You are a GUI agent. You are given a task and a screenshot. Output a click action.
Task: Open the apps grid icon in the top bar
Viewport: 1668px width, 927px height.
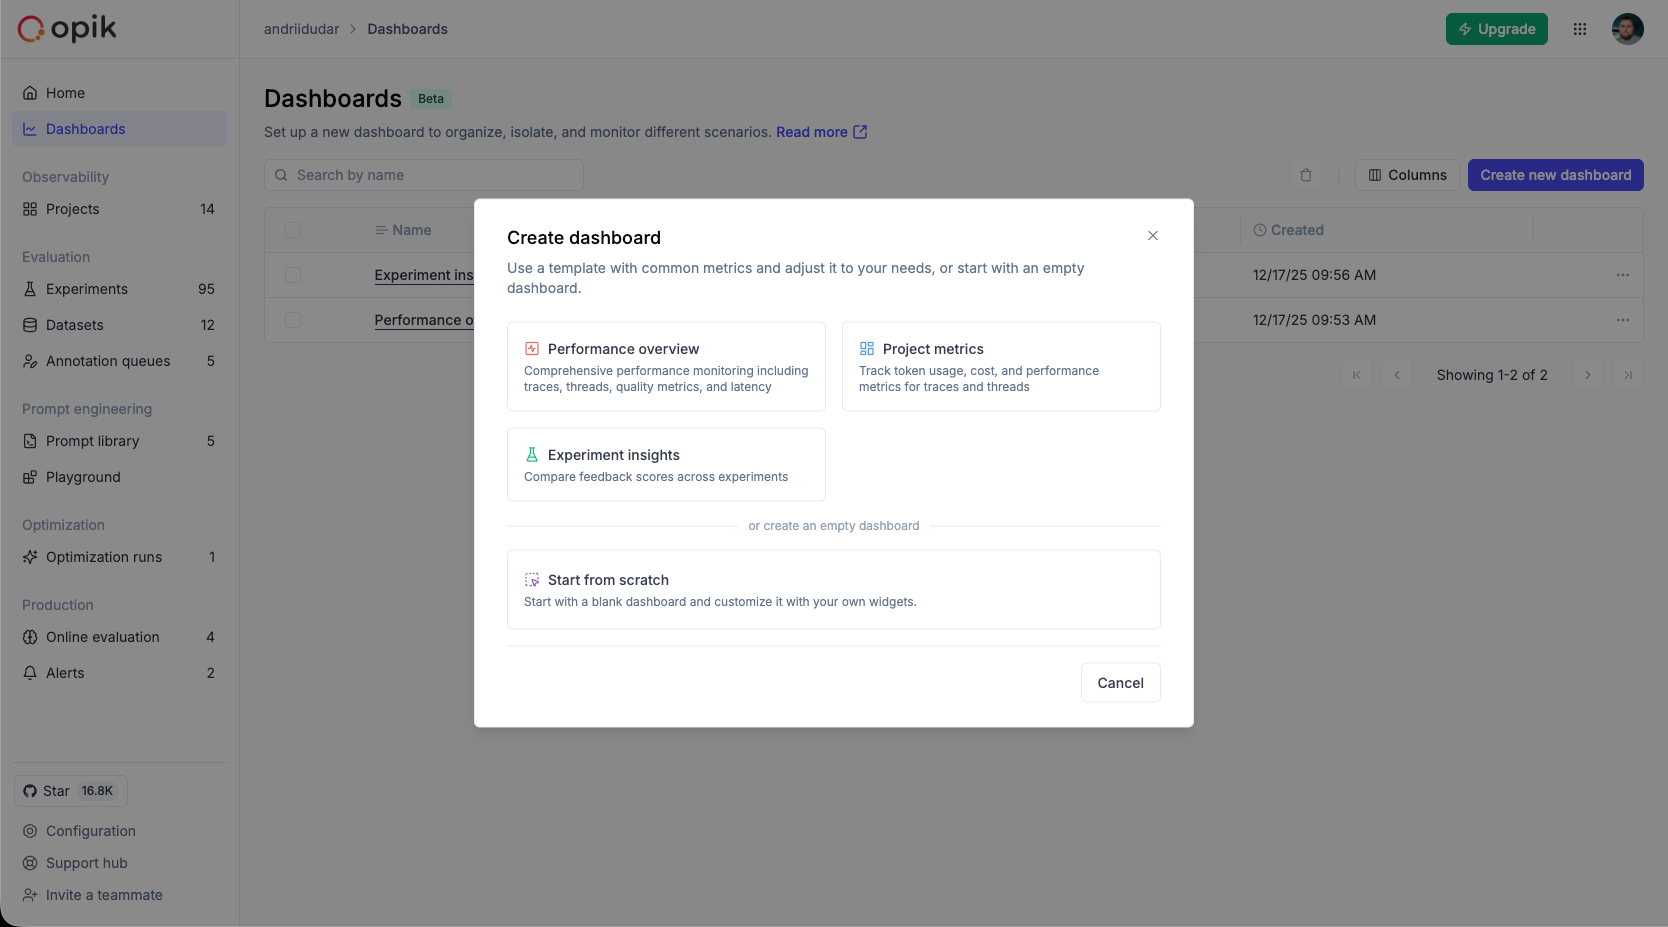pyautogui.click(x=1580, y=29)
